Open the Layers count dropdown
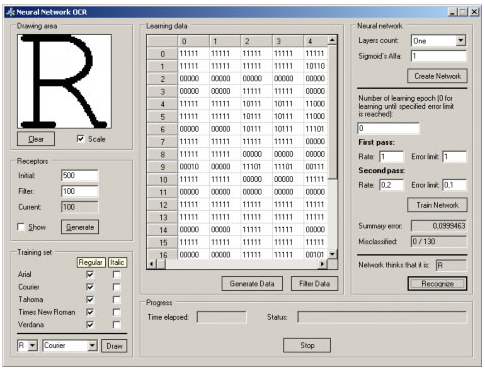This screenshot has height=372, width=485. coord(460,41)
